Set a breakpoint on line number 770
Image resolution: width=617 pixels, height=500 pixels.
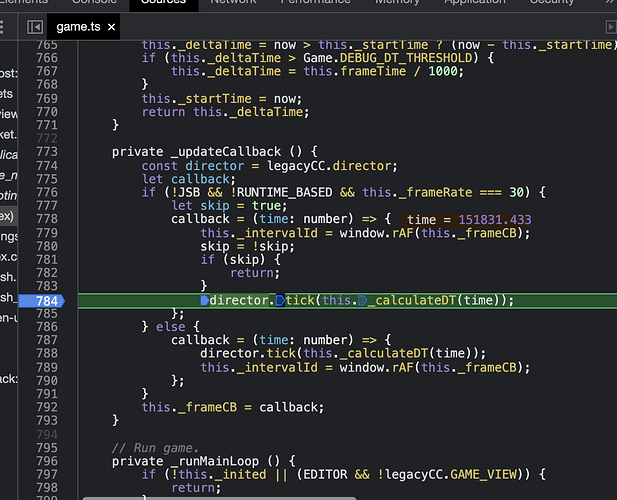click(x=47, y=112)
